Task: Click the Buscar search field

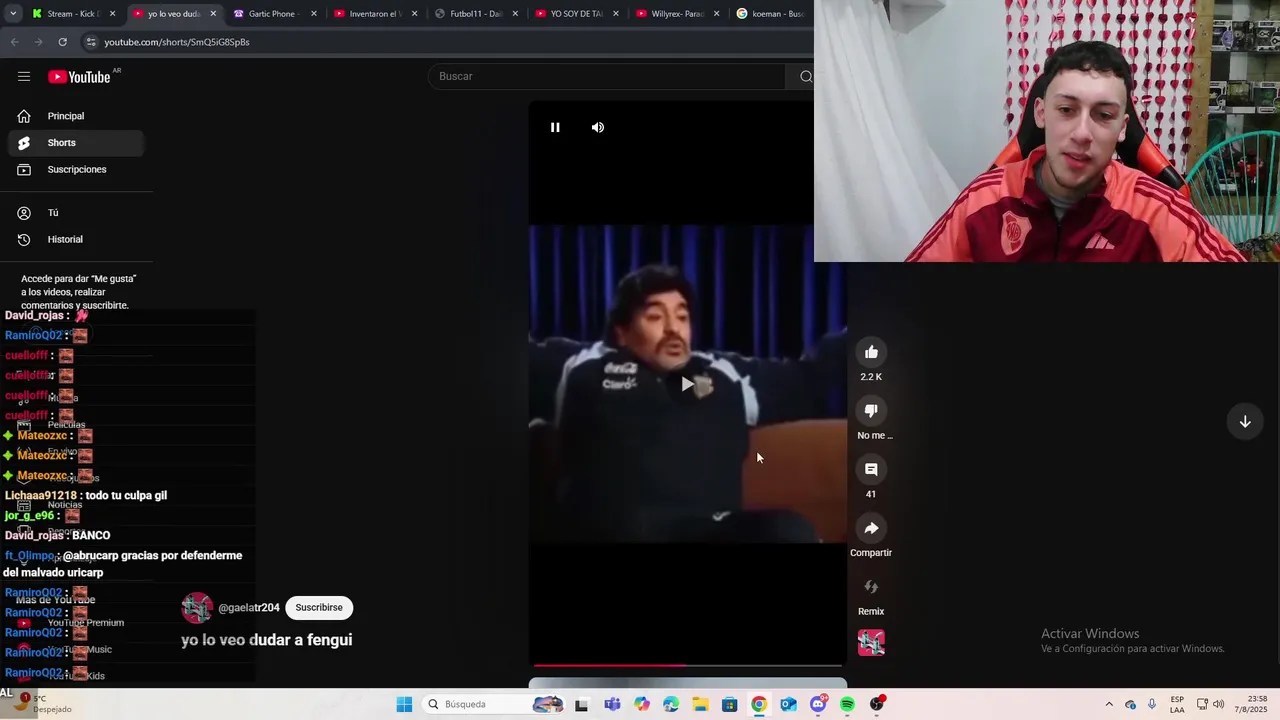Action: [x=608, y=76]
